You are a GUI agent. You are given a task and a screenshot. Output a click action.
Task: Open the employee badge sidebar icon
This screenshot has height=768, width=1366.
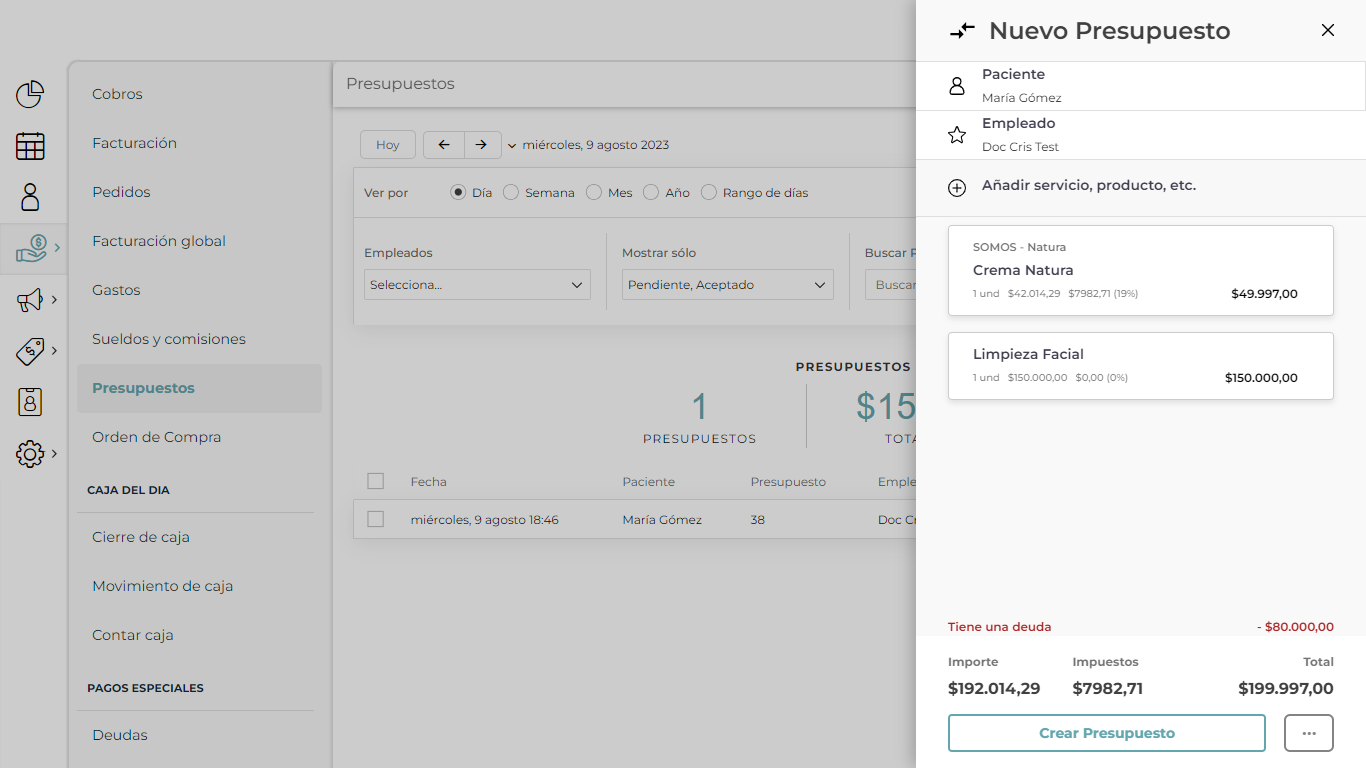tap(30, 402)
